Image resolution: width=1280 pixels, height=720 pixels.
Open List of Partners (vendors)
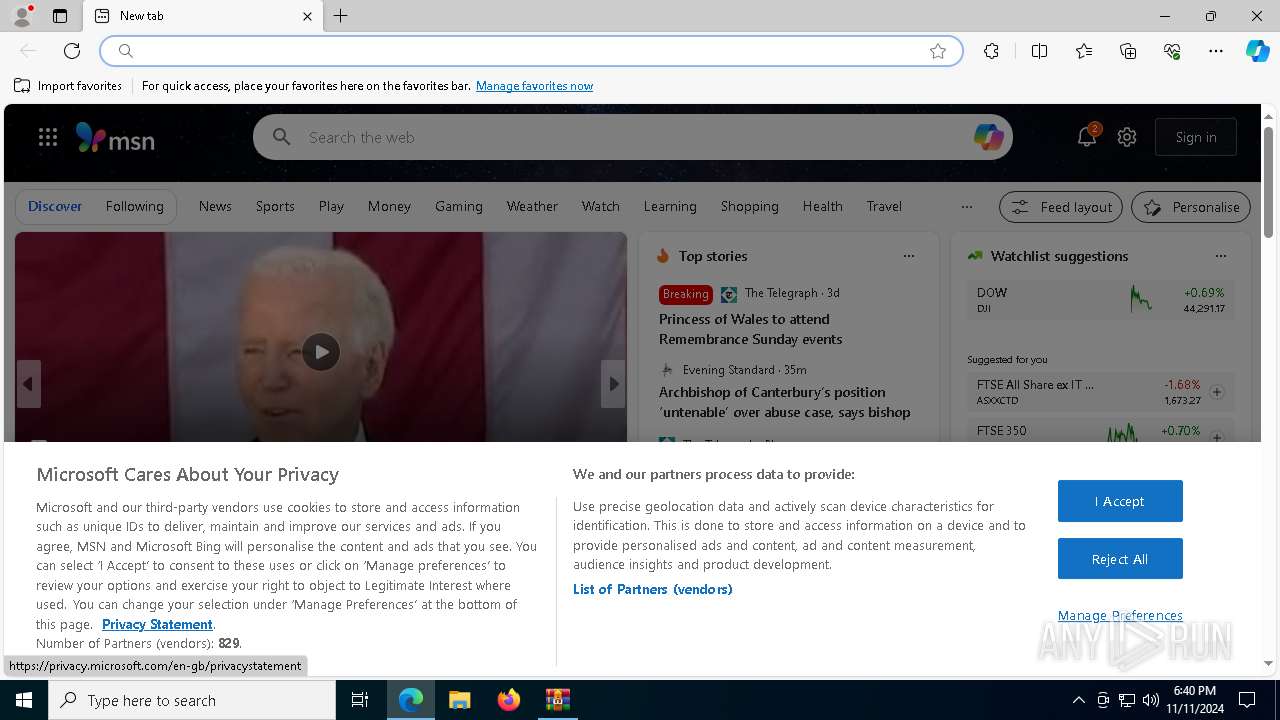click(653, 589)
